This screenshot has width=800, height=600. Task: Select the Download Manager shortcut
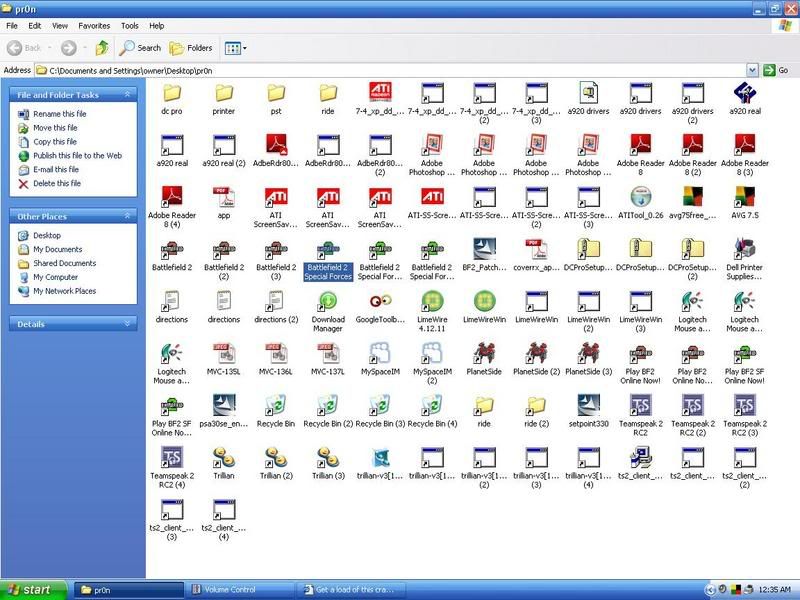(328, 302)
